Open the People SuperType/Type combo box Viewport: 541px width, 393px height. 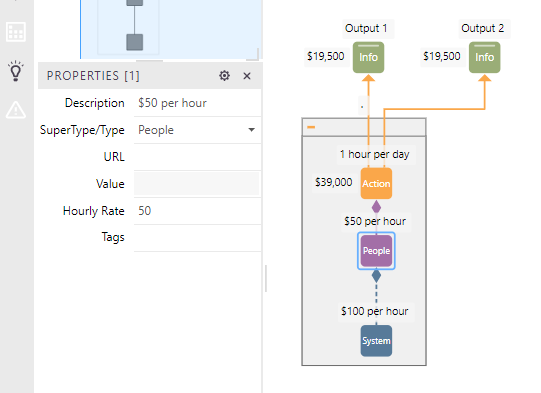[x=197, y=130]
